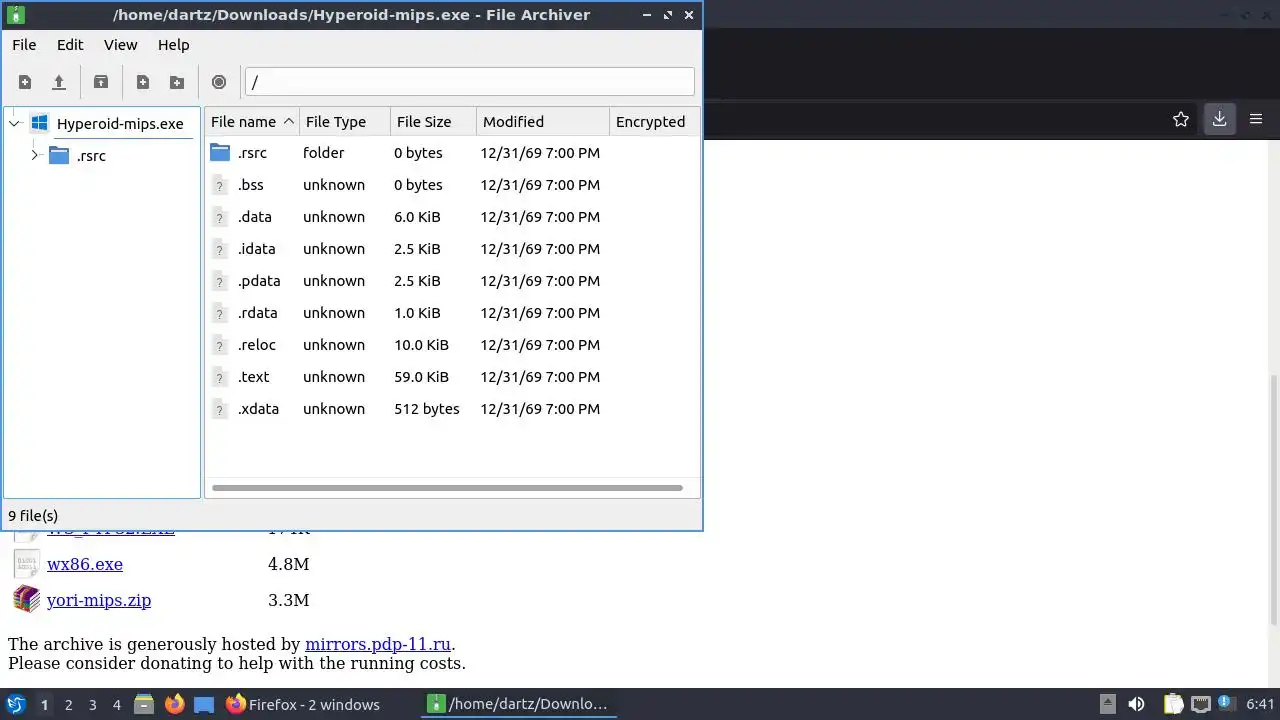Screen dimensions: 1280x720
Task: Click Firefox bookmark star icon
Action: (x=1181, y=119)
